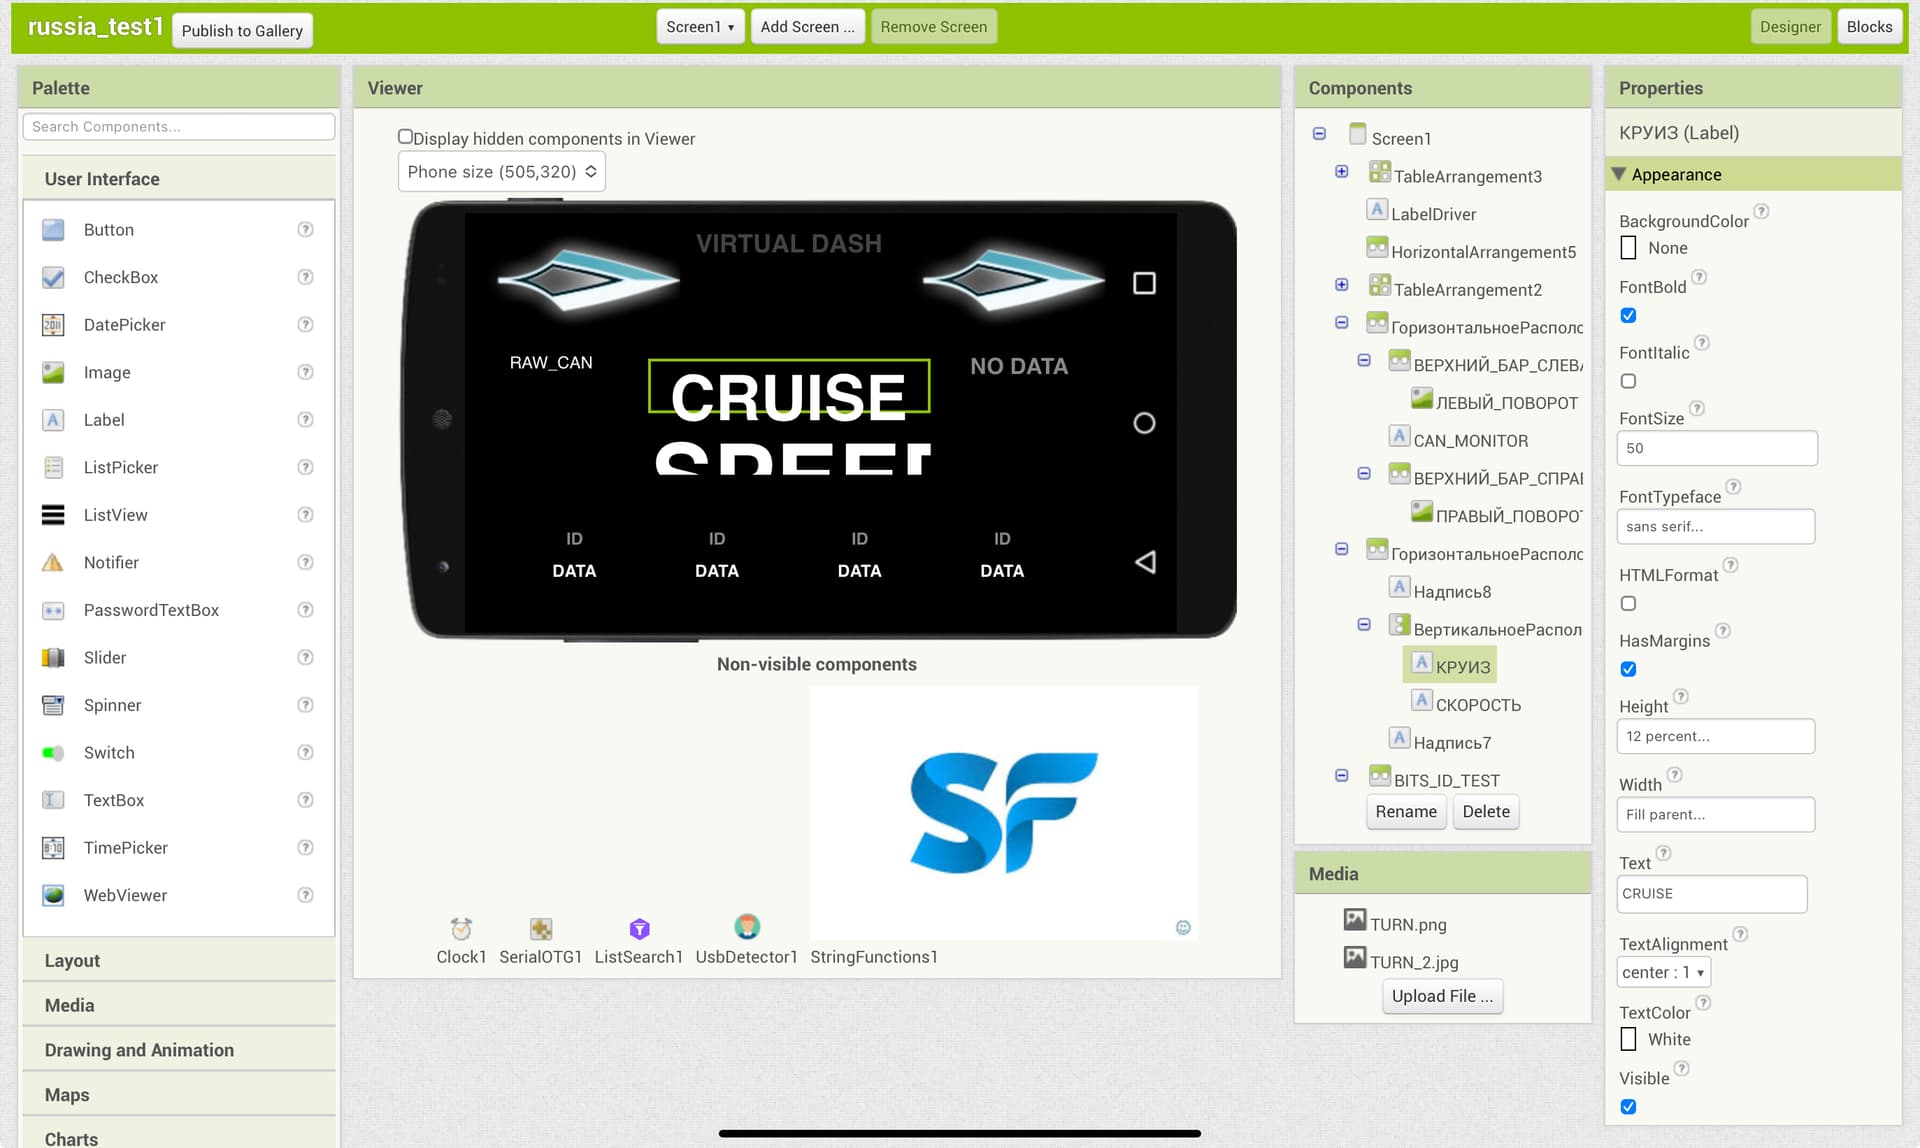The image size is (1920, 1148).
Task: Rename the selected КРУИЗ component
Action: coord(1405,811)
